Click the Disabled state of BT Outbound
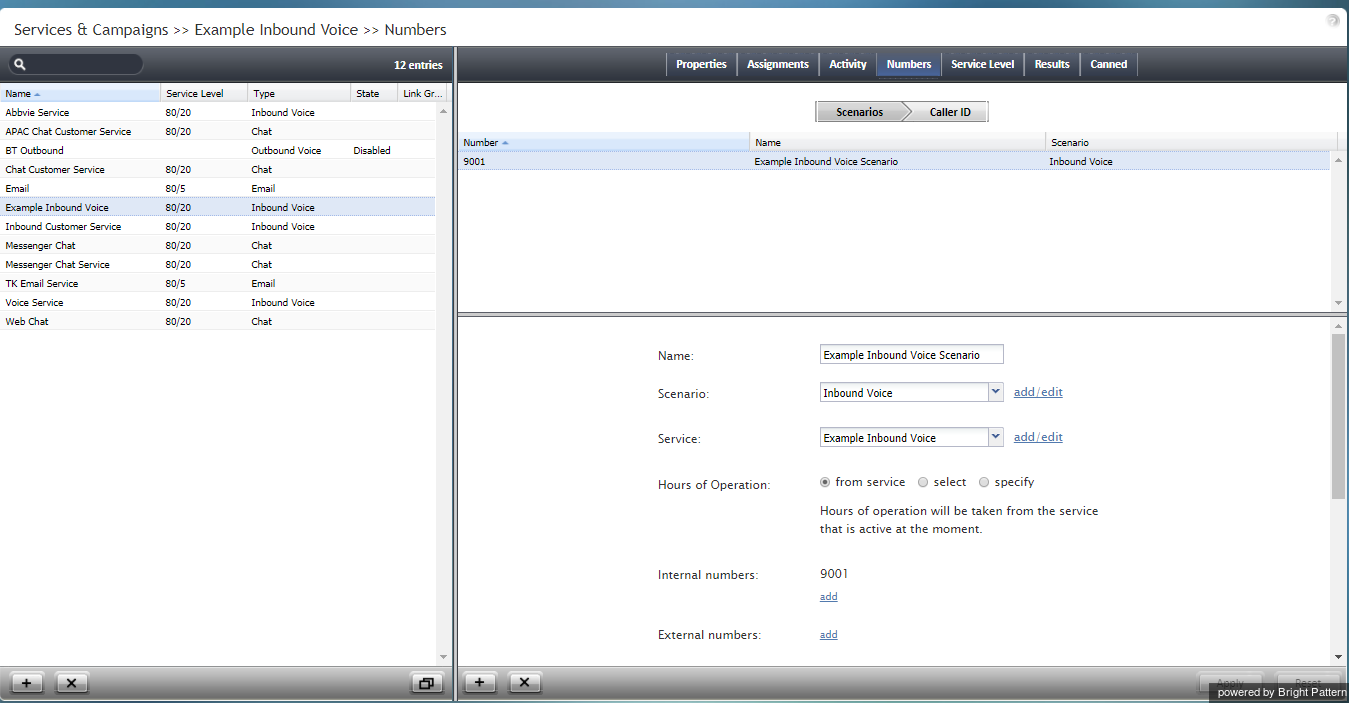The image size is (1349, 703). click(x=372, y=151)
